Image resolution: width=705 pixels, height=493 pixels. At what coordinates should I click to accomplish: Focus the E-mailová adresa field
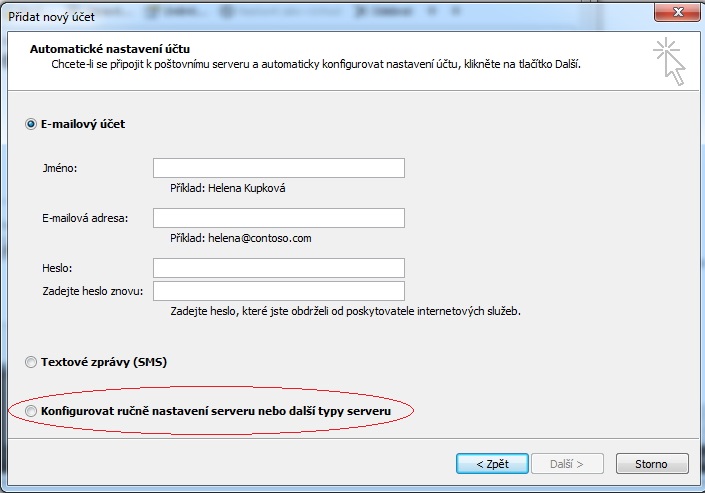pos(279,218)
